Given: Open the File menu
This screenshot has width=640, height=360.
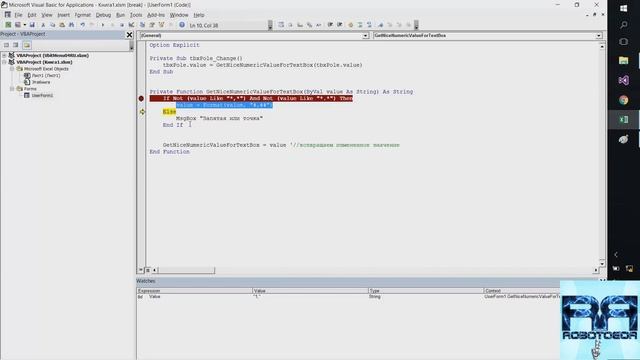Looking at the screenshot, I should click(18, 15).
